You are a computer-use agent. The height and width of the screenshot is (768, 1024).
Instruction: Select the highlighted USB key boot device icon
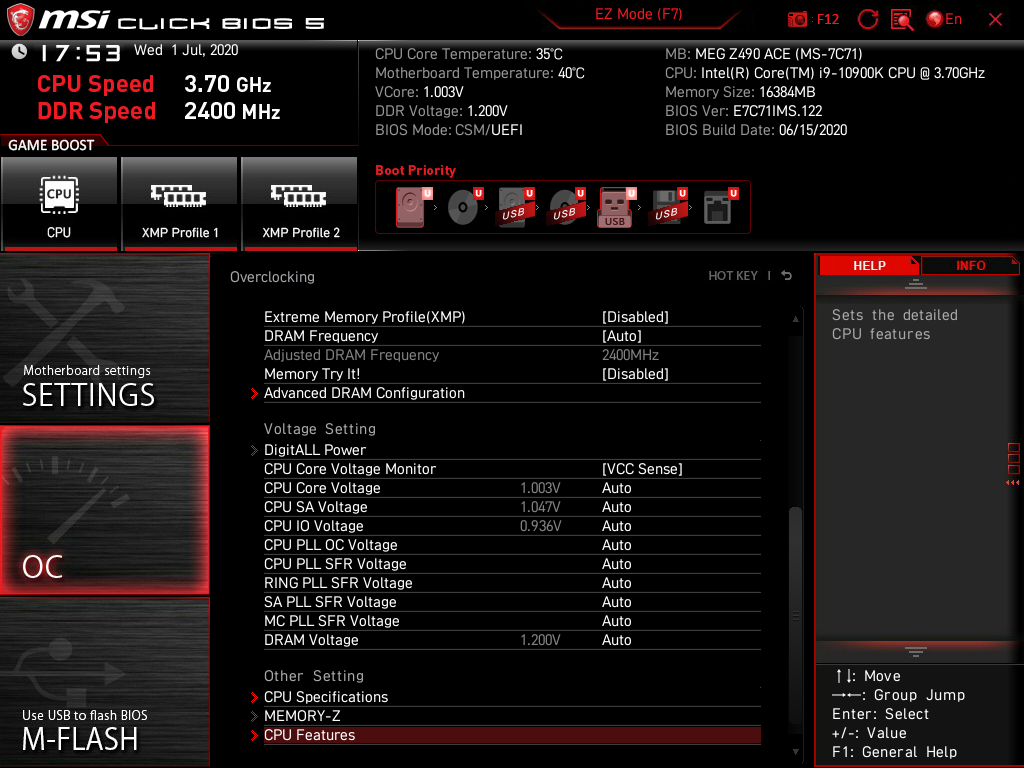click(616, 207)
